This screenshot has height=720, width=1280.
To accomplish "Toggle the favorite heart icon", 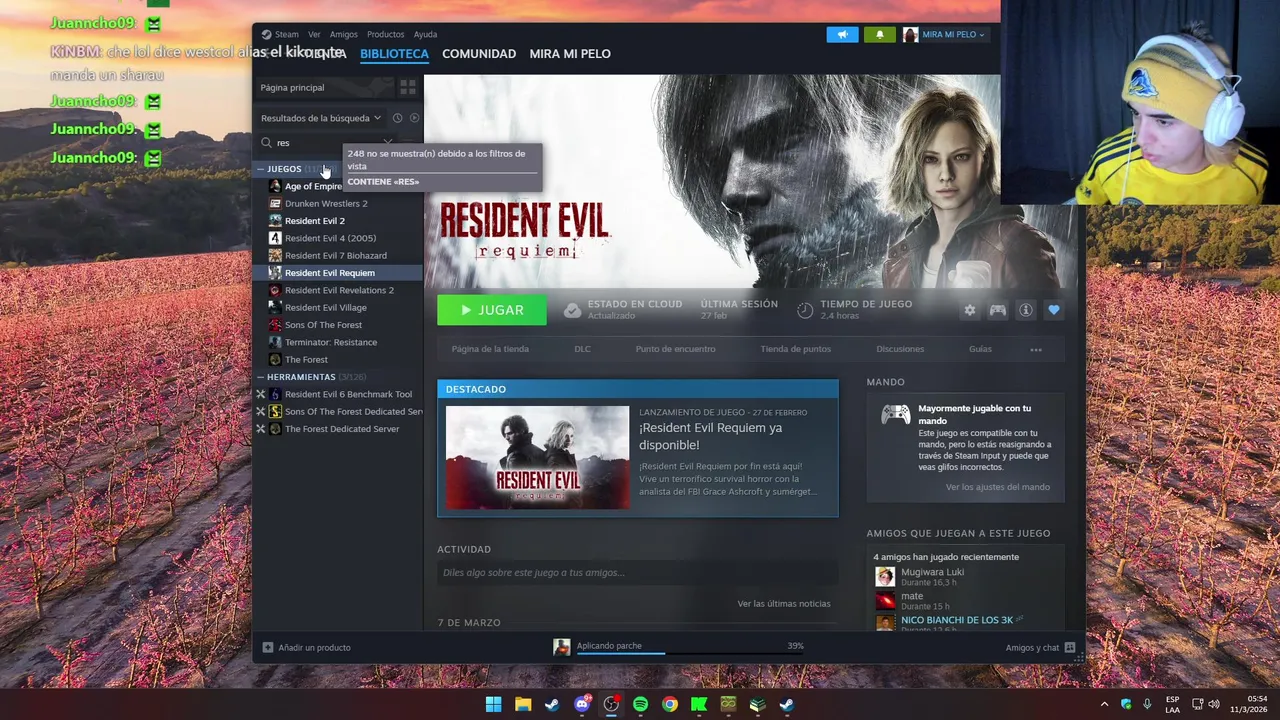I will (1053, 310).
